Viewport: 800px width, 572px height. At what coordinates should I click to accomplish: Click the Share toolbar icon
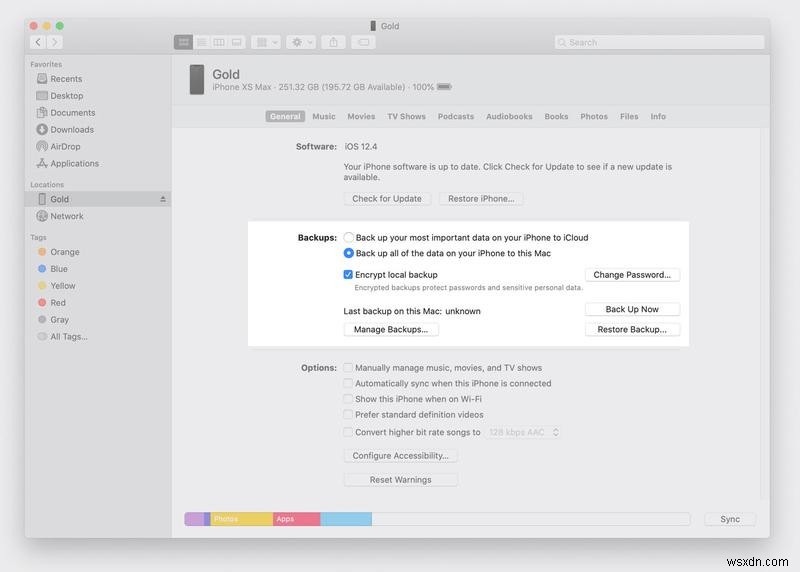(334, 42)
